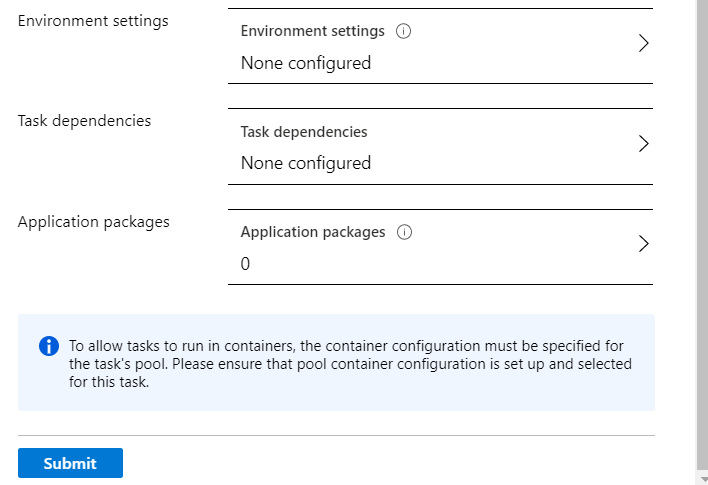
Task: Click the info icon beside Application packages
Action: tap(404, 232)
